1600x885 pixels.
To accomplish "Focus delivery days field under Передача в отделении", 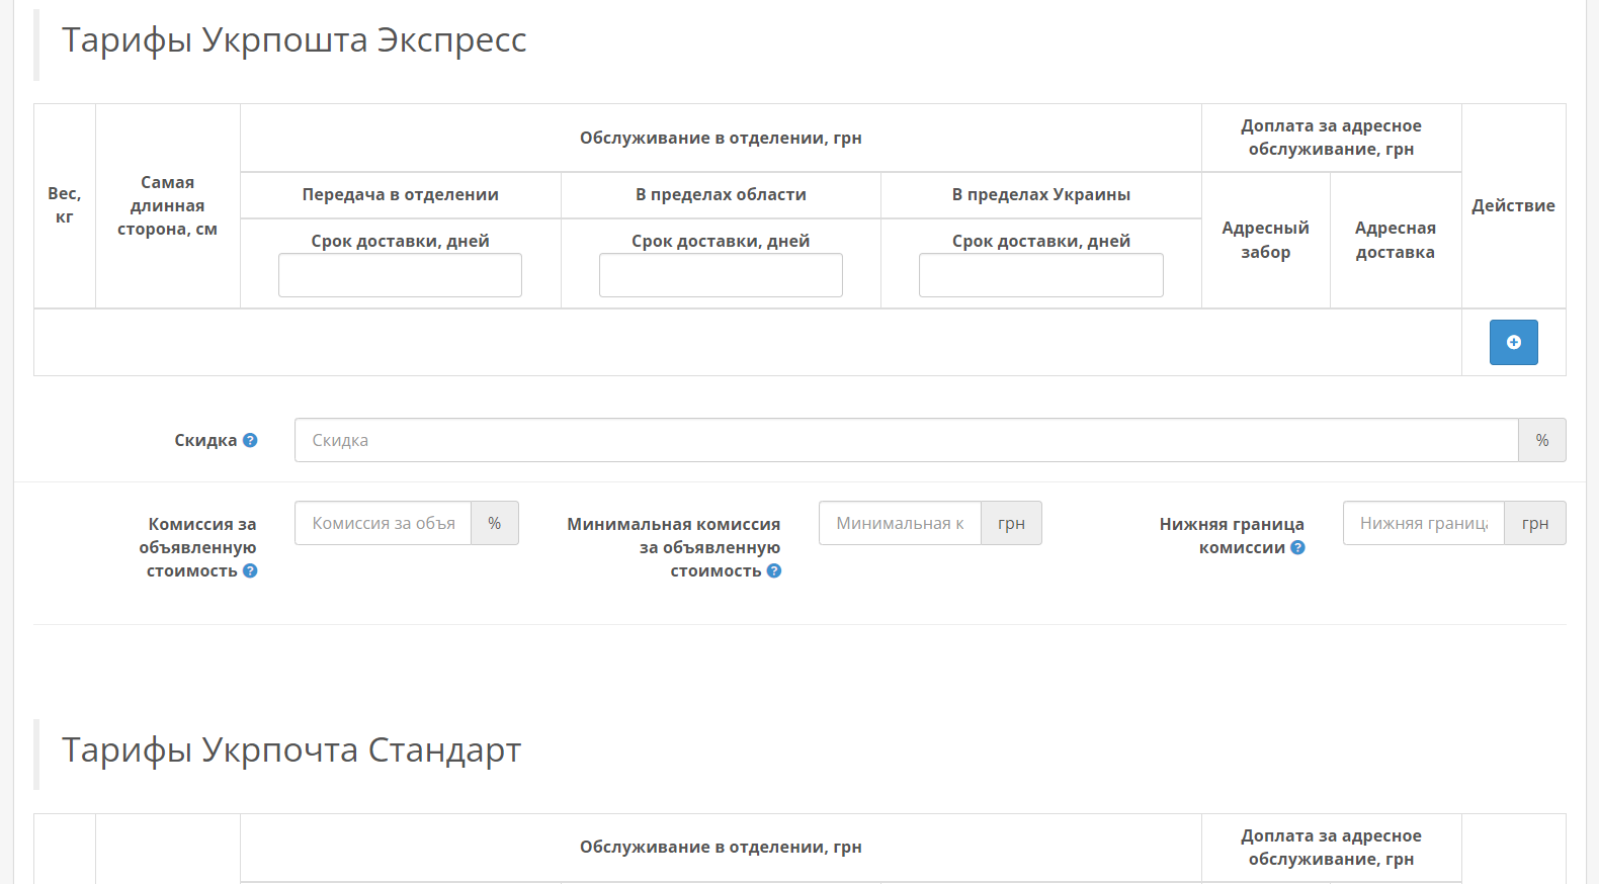I will tap(400, 275).
